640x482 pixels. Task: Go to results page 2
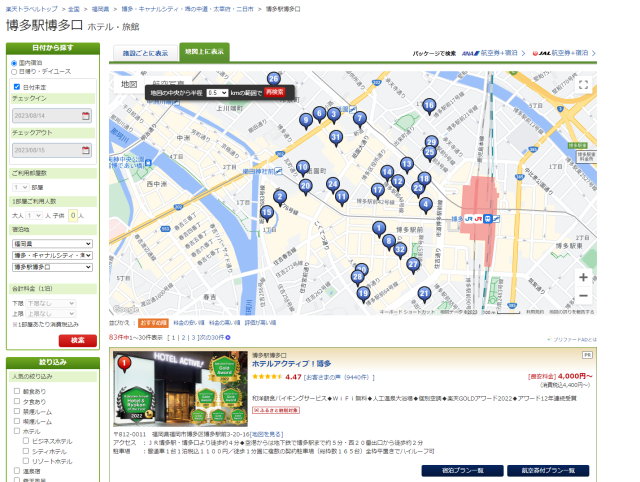(x=183, y=338)
